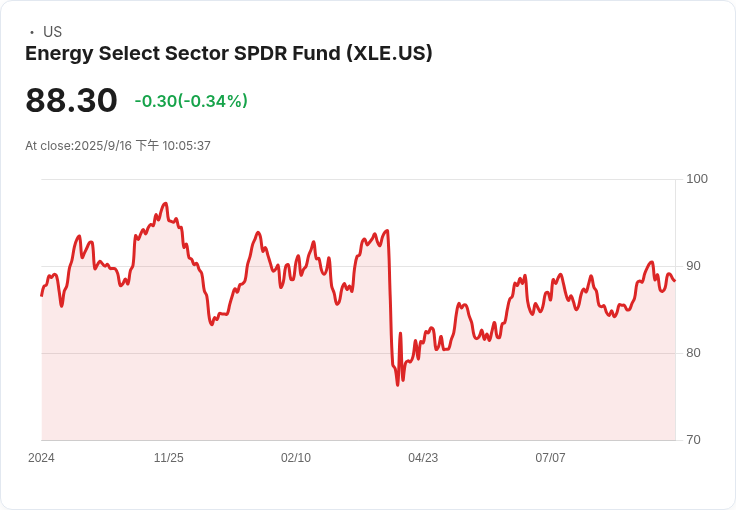Click the chart's lowest dip in April
This screenshot has height=510, width=736.
pos(398,385)
